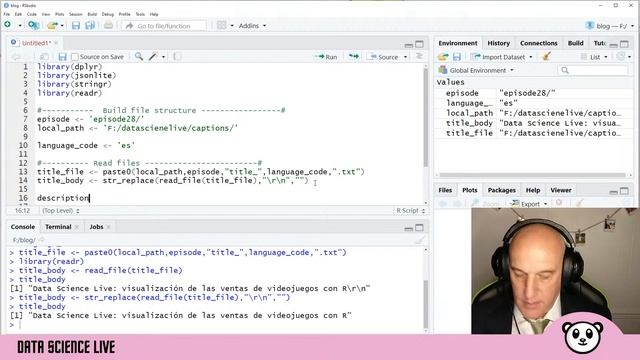
Task: Open Global Environment selector
Action: pyautogui.click(x=476, y=70)
